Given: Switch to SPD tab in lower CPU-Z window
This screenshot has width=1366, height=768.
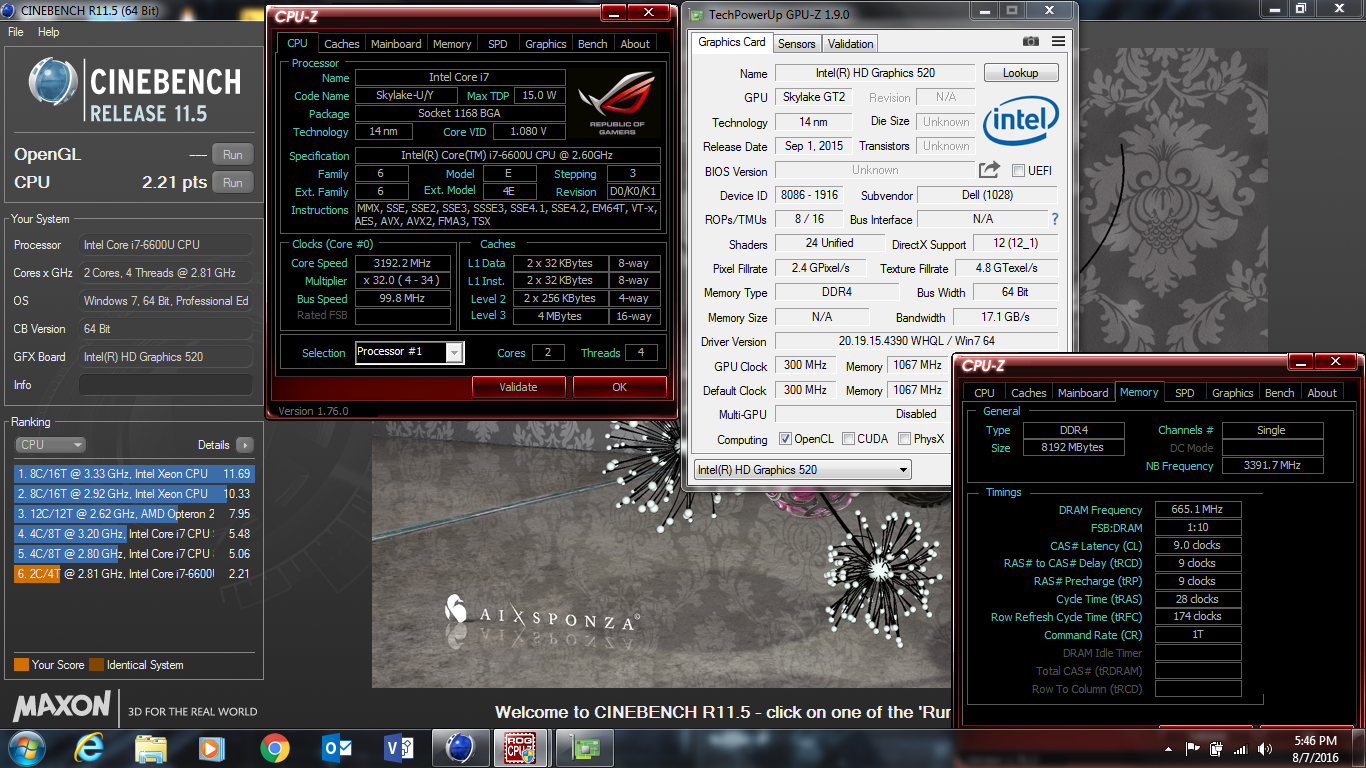Looking at the screenshot, I should tap(1185, 393).
